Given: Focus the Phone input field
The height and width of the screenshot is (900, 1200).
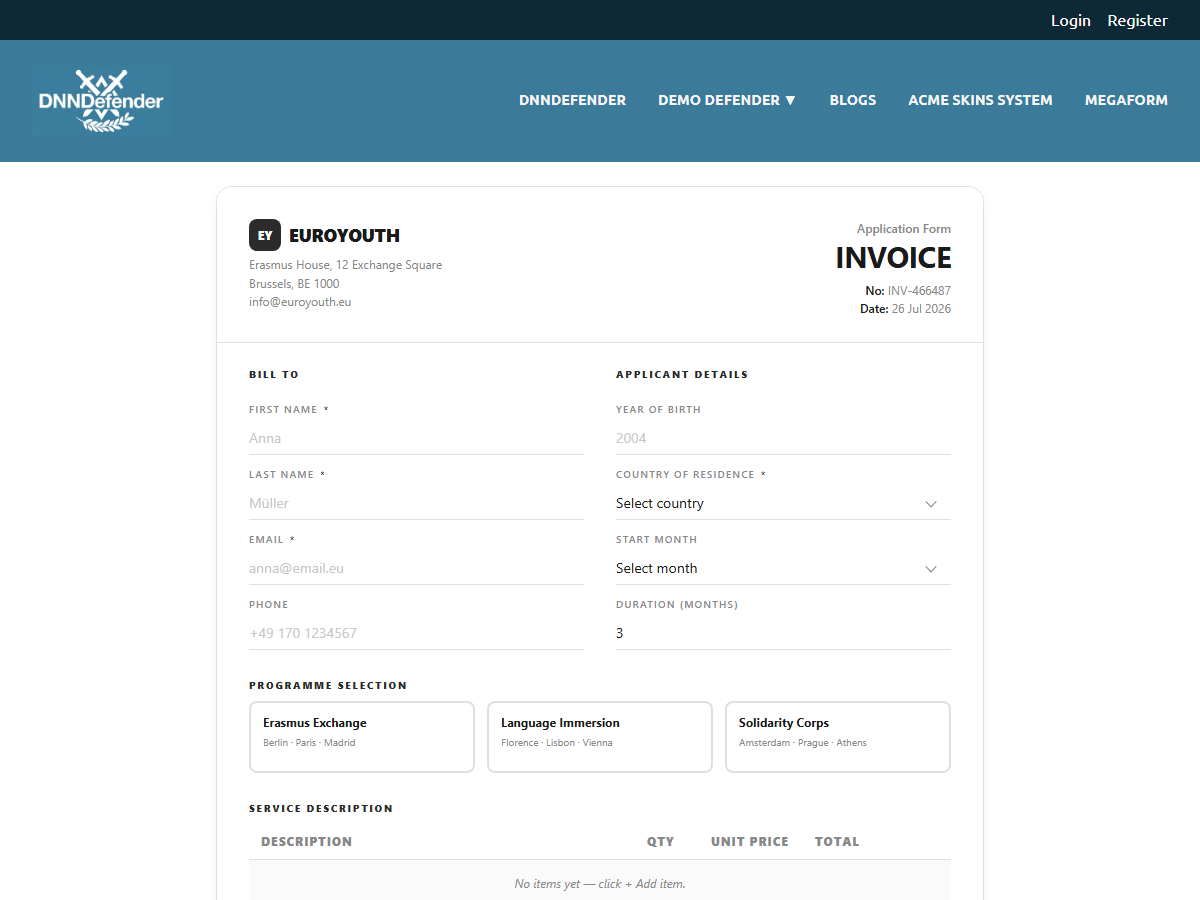Looking at the screenshot, I should click(416, 633).
